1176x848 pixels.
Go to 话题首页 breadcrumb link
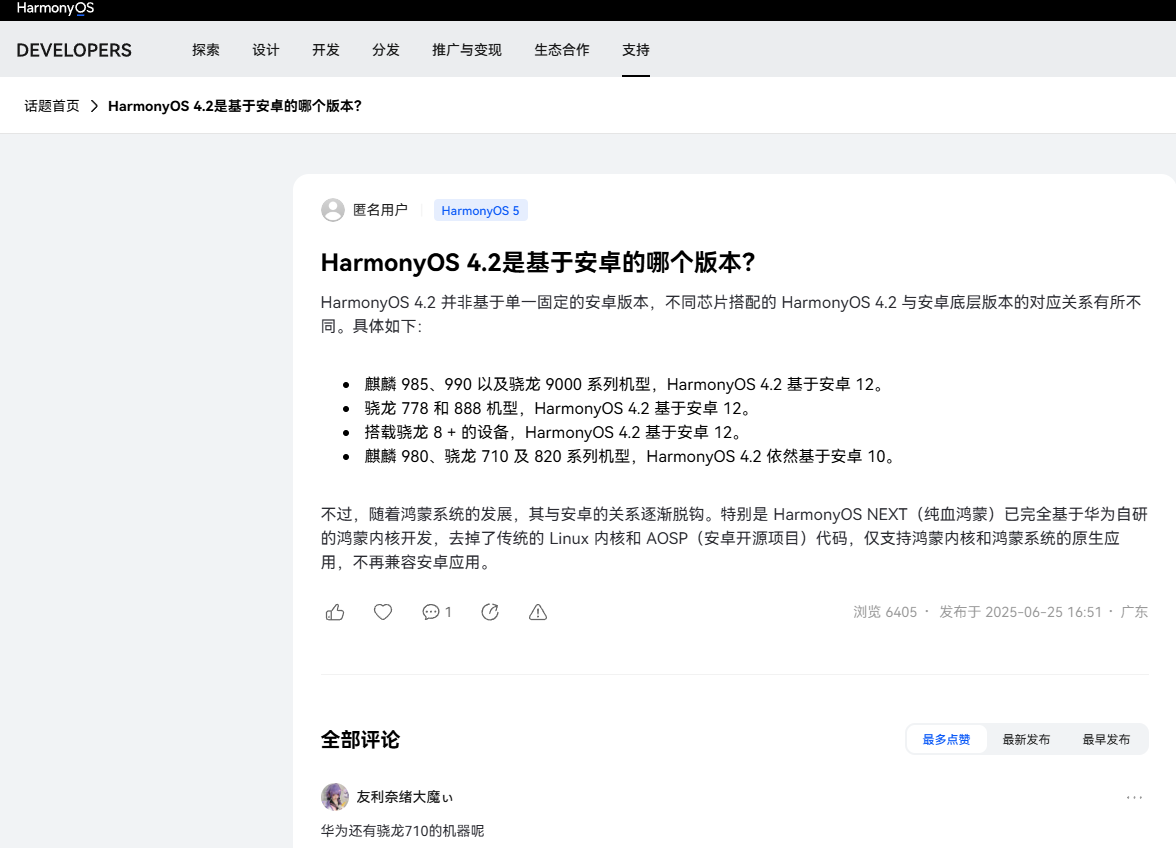[52, 106]
